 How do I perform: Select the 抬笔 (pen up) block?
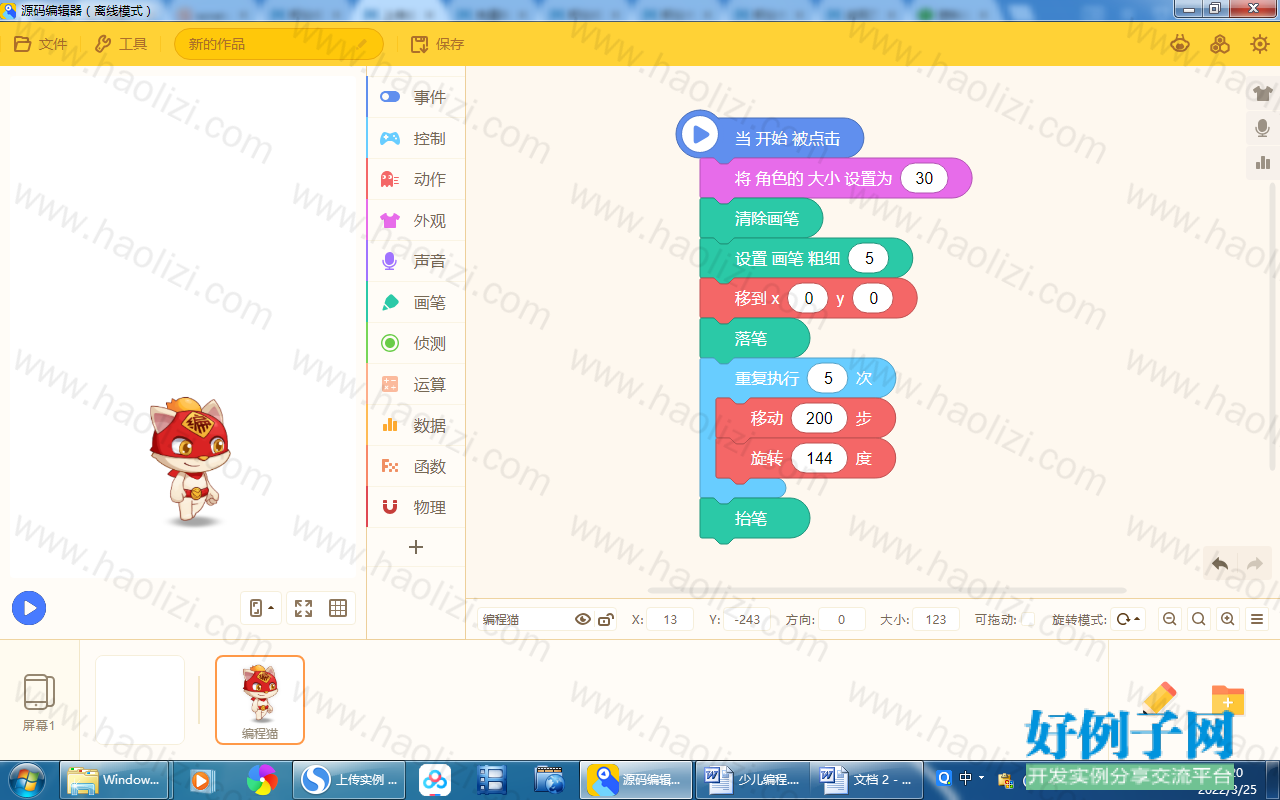[x=754, y=518]
